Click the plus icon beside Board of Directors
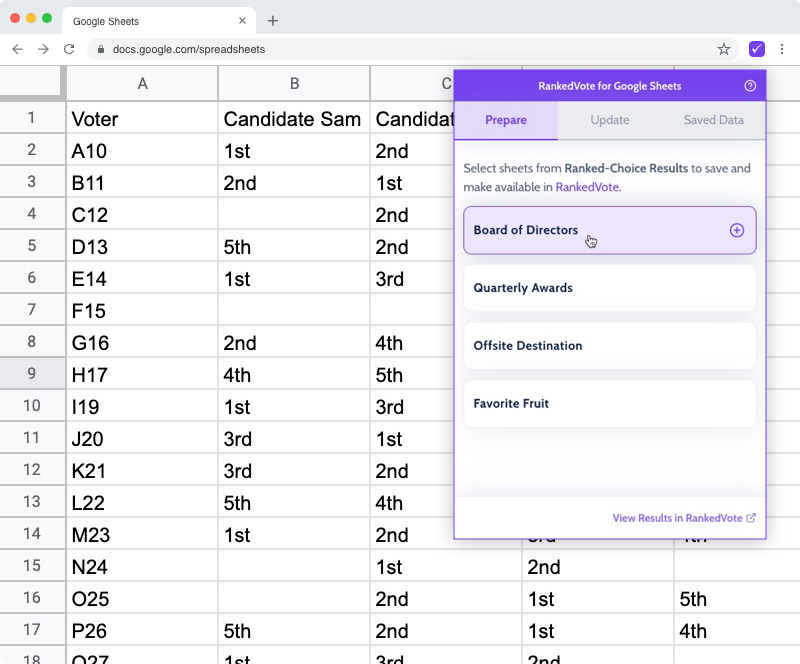800x664 pixels. pos(737,230)
